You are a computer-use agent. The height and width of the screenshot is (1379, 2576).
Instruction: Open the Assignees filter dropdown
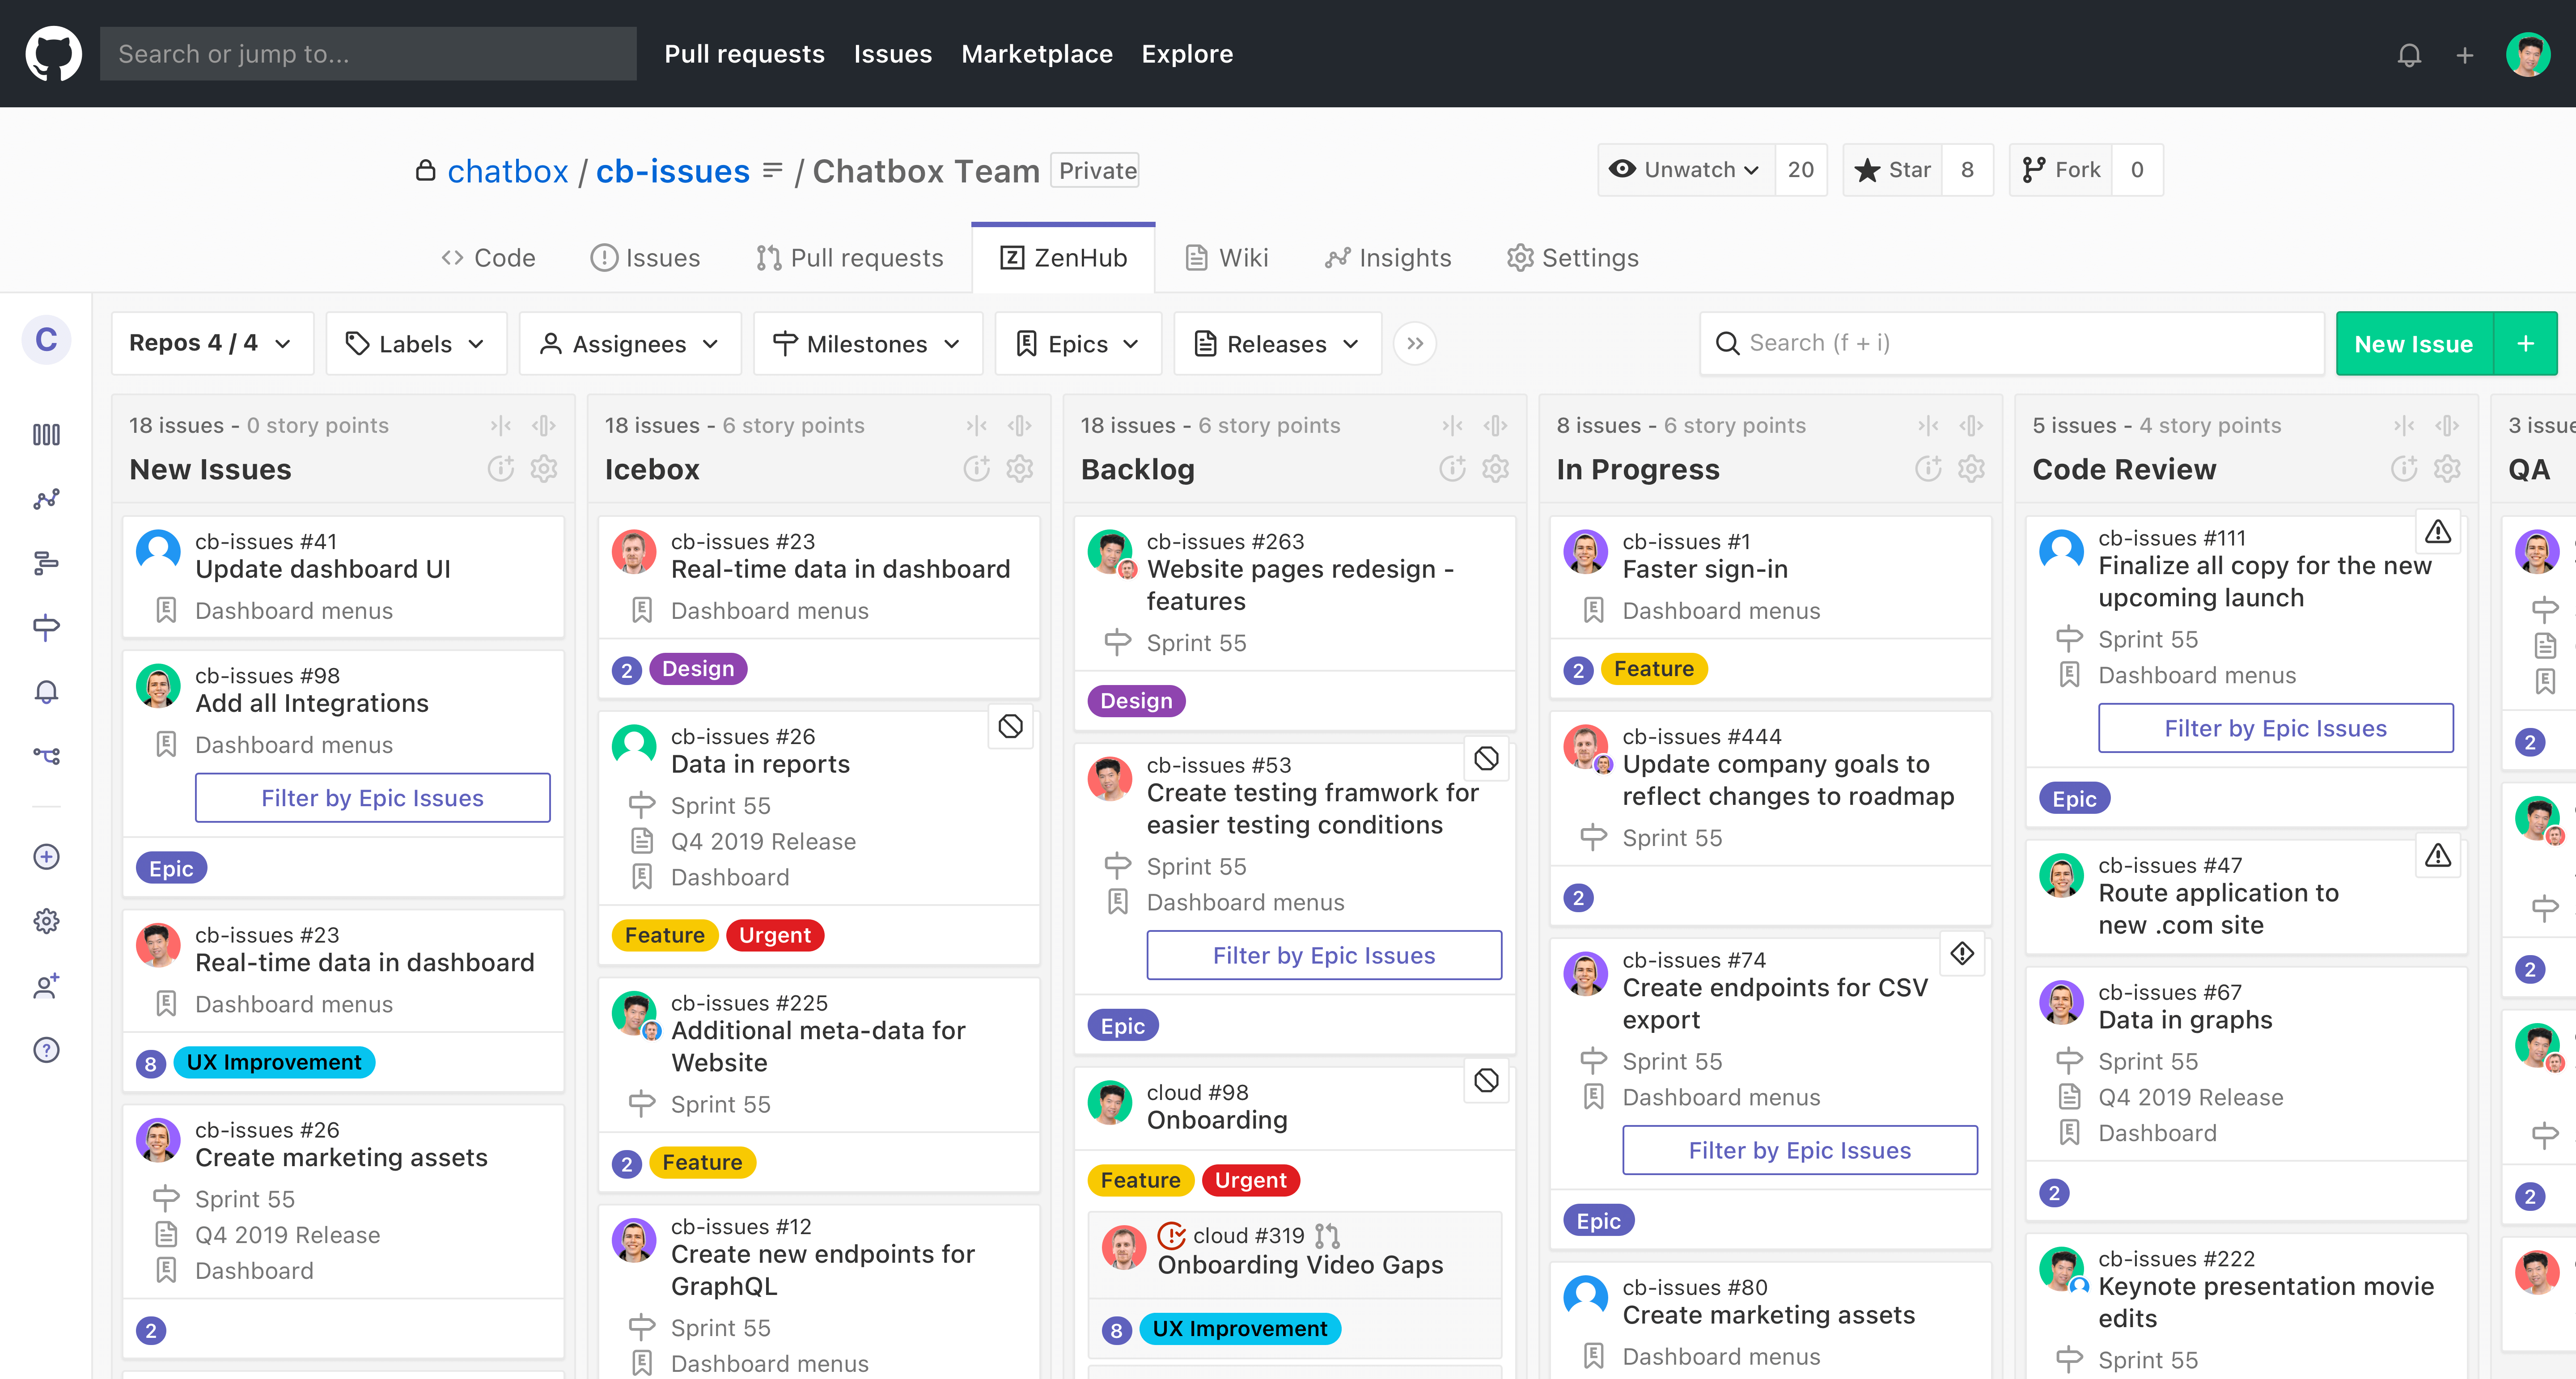click(x=630, y=344)
